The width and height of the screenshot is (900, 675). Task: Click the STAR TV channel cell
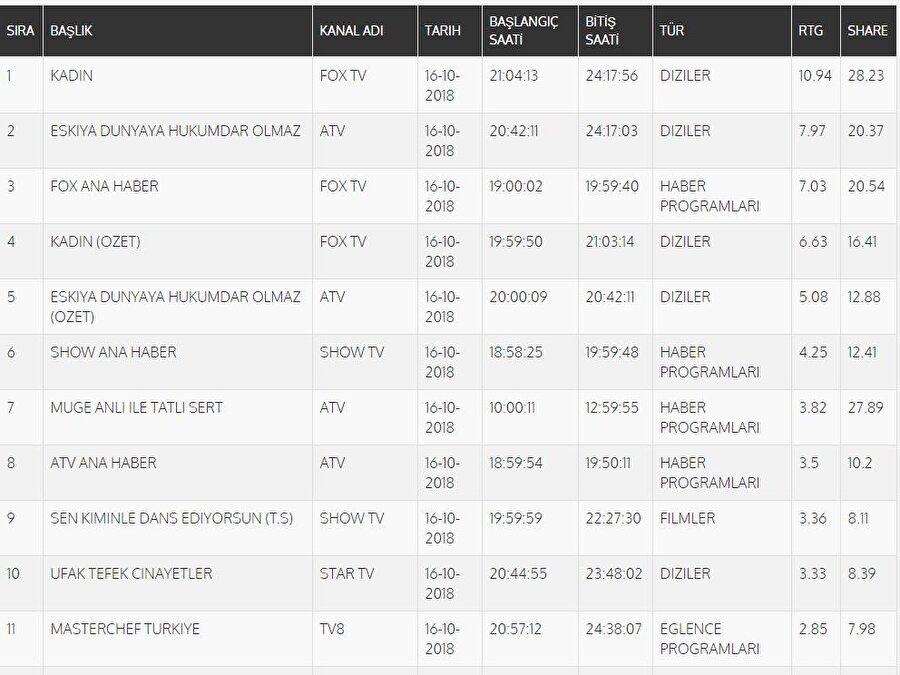coord(347,574)
